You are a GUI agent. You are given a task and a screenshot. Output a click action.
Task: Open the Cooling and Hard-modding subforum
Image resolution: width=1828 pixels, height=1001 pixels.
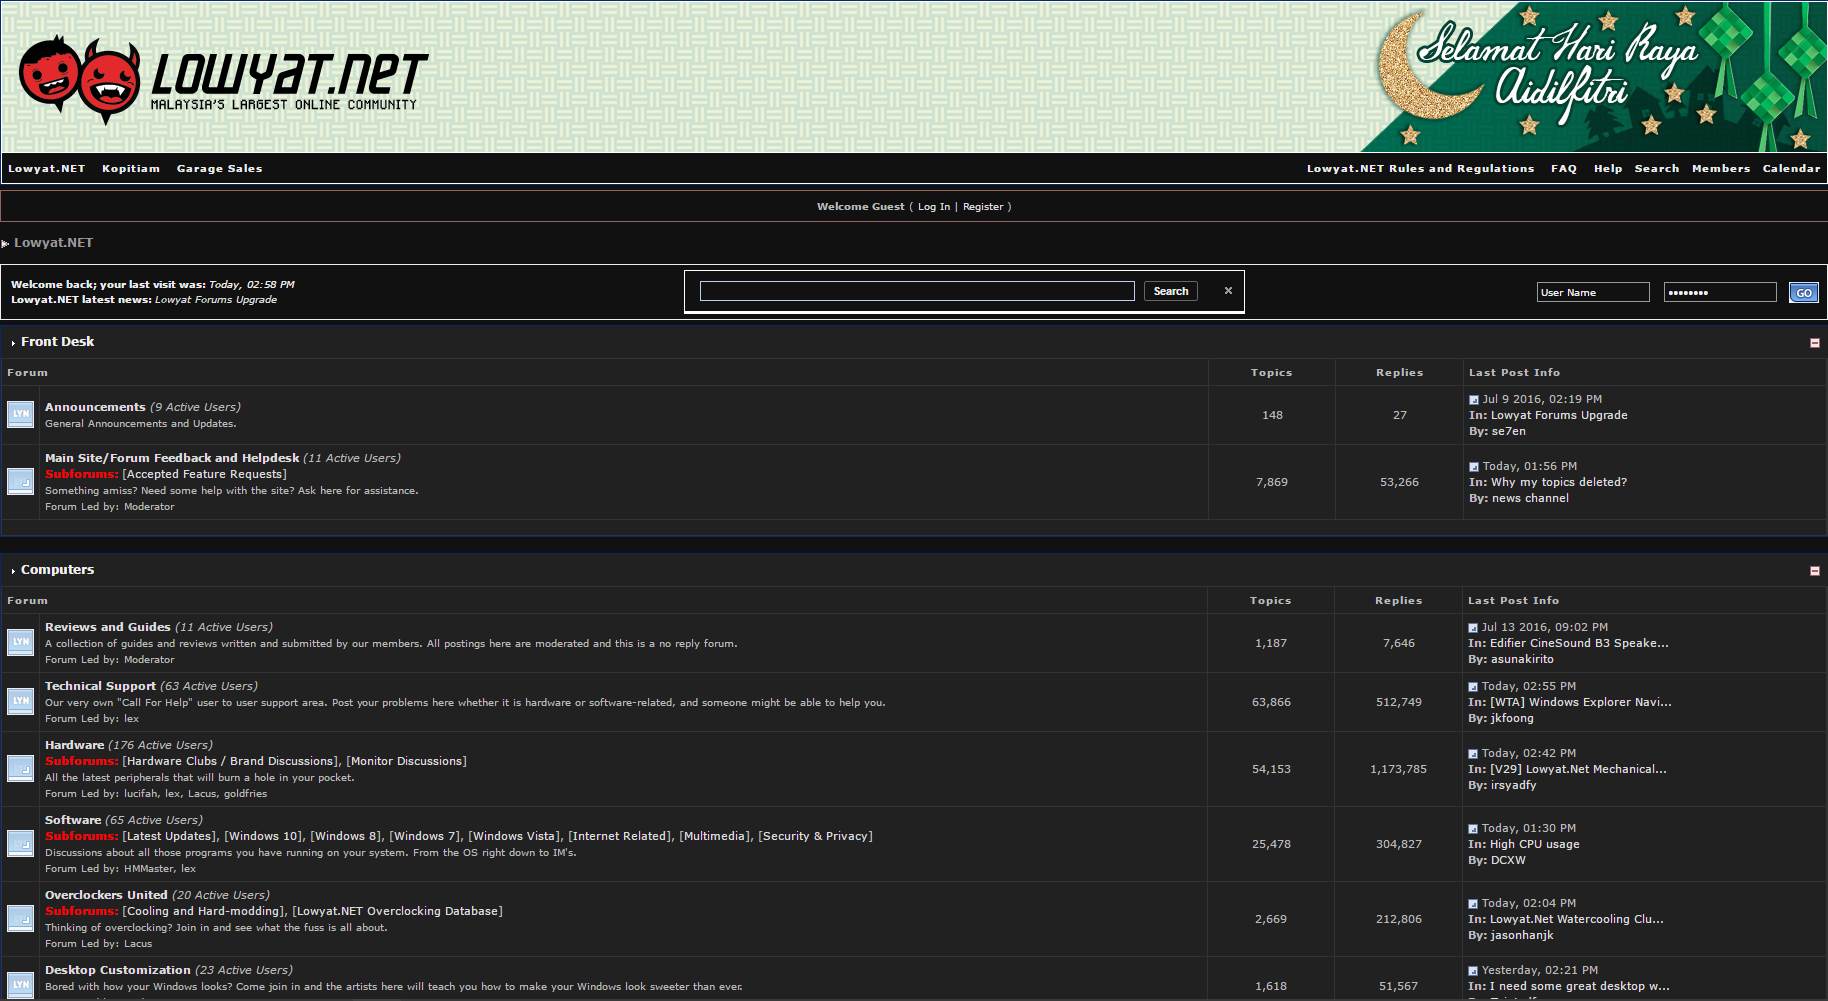[x=203, y=911]
